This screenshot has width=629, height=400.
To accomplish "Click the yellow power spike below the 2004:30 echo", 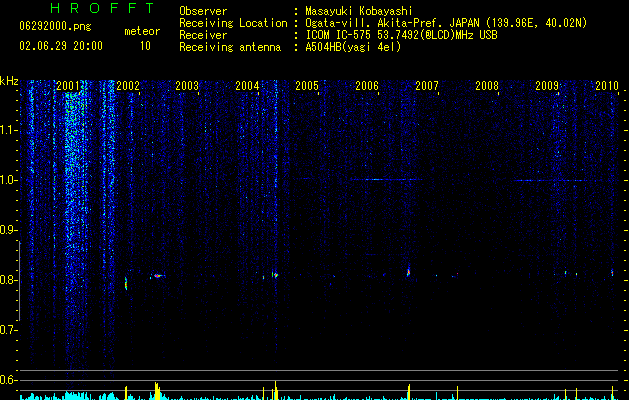I will pyautogui.click(x=276, y=390).
